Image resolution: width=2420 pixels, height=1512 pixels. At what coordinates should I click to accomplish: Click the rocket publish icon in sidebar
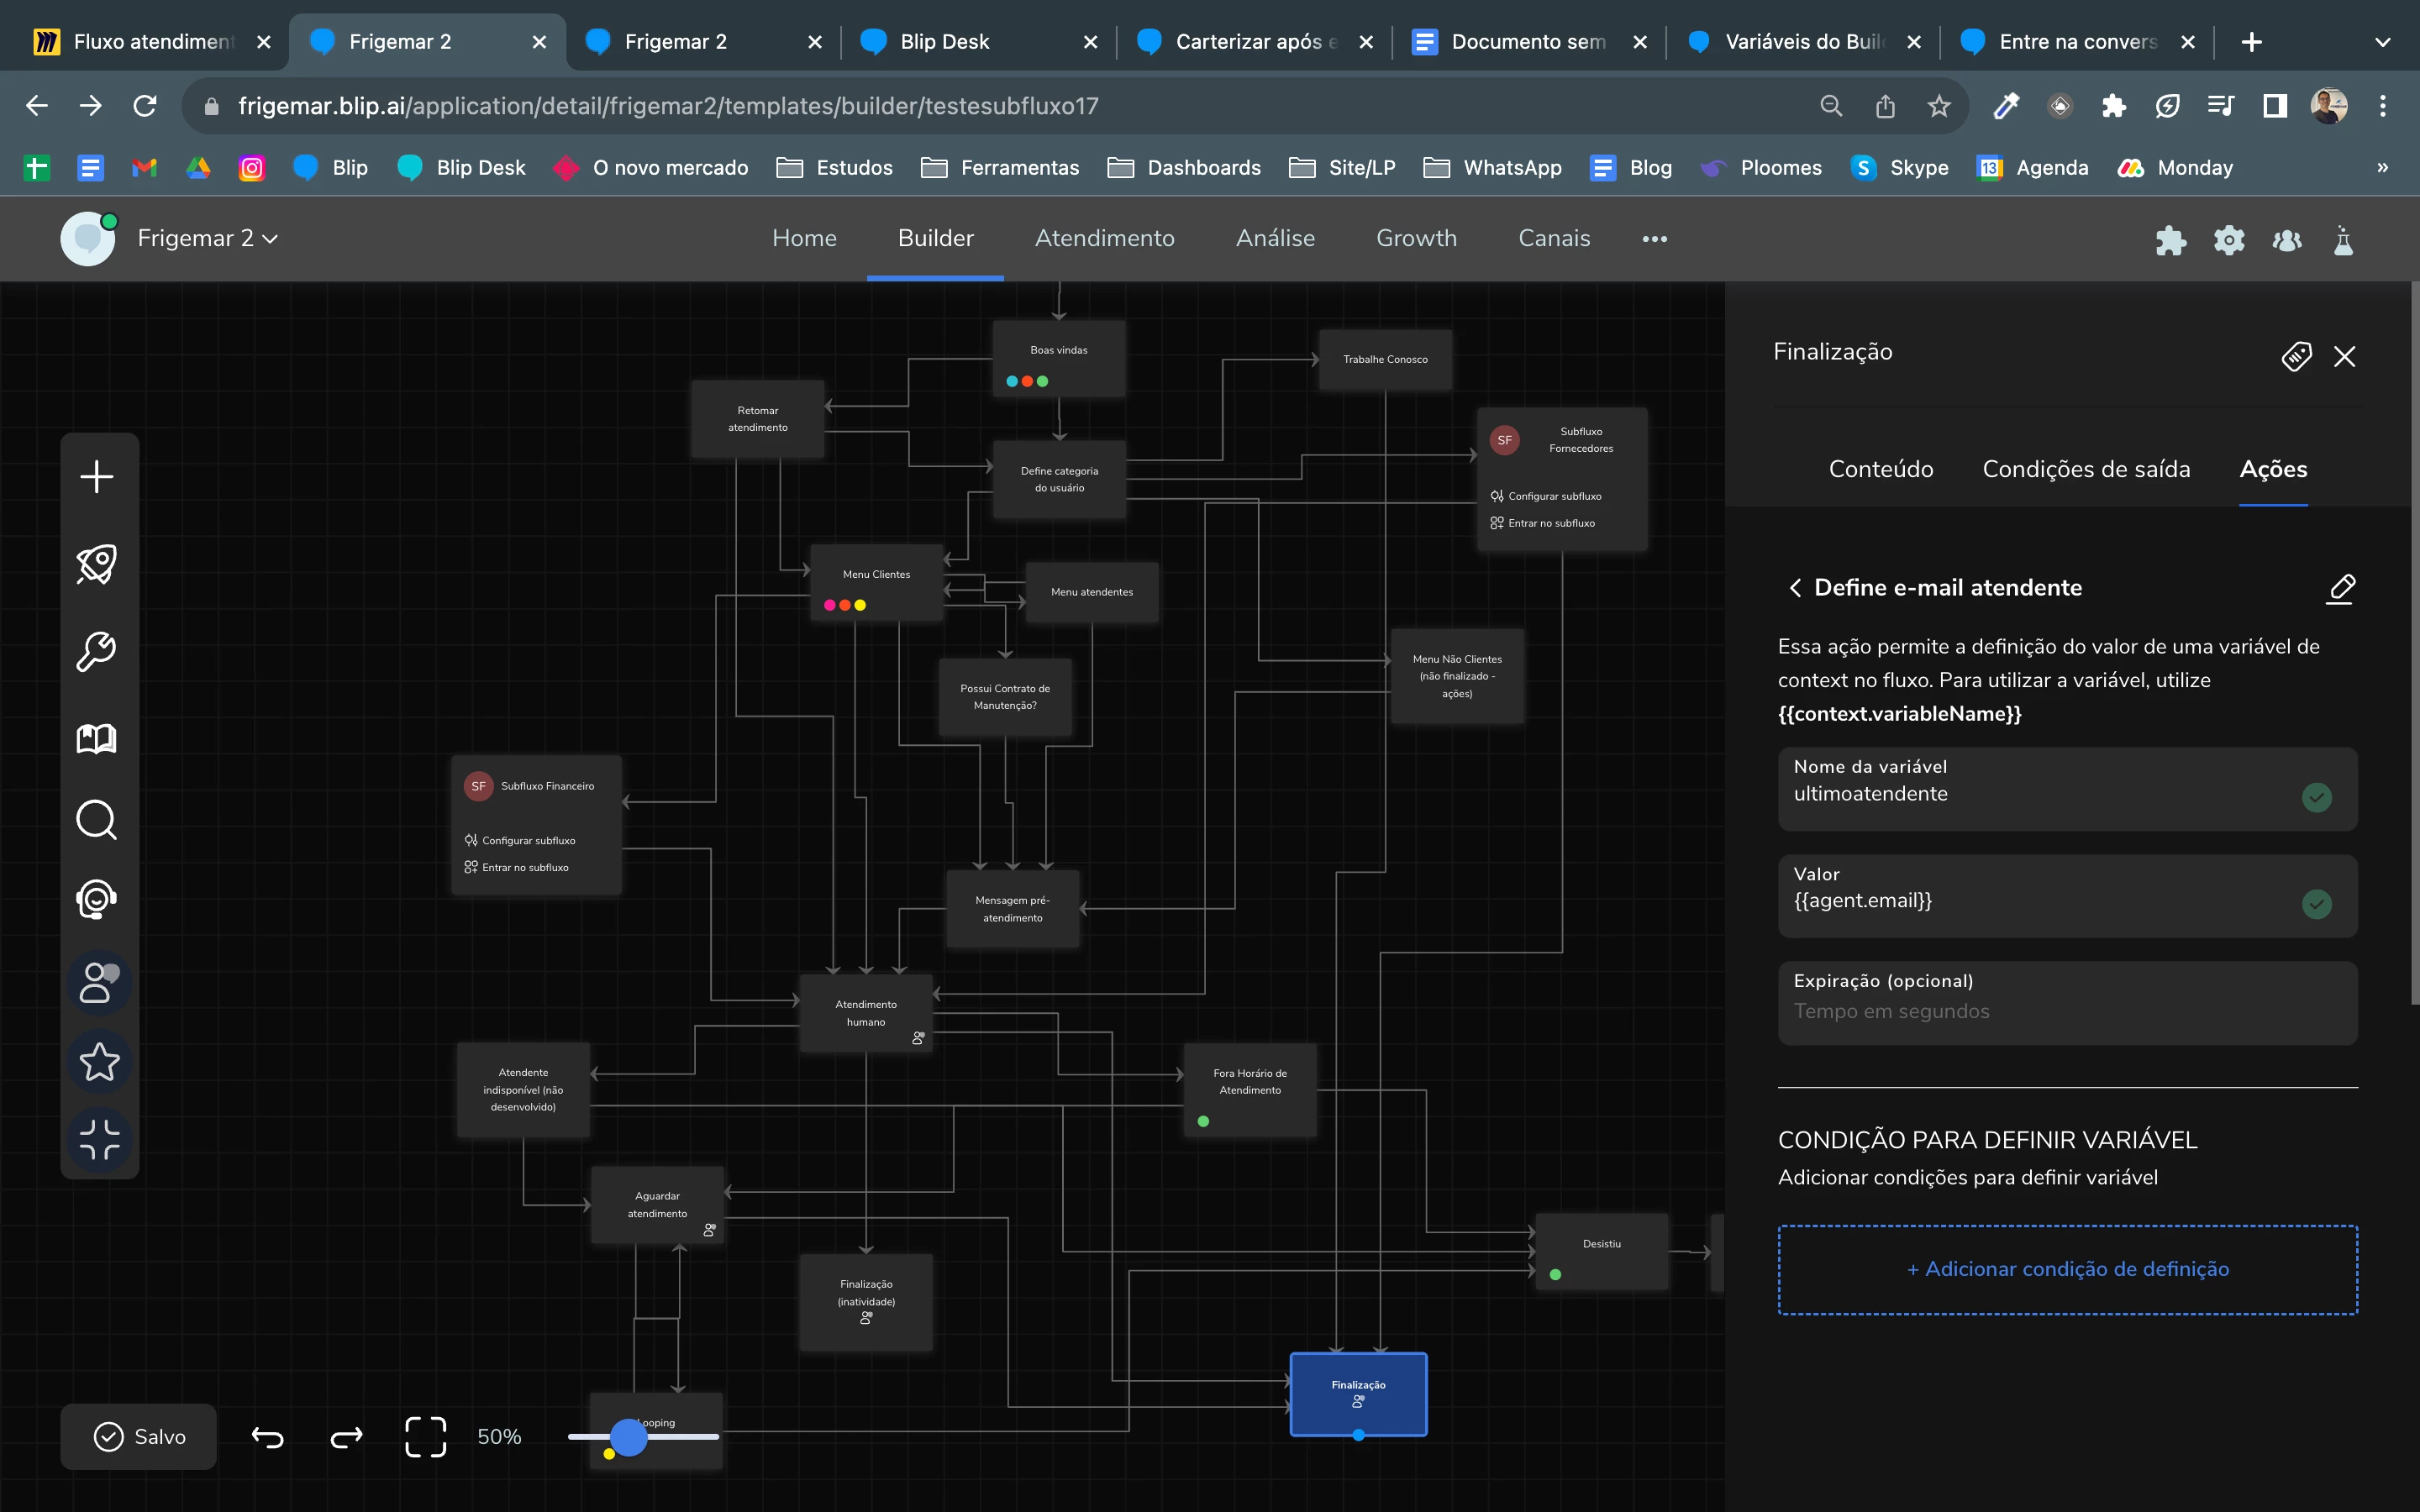pos(97,564)
